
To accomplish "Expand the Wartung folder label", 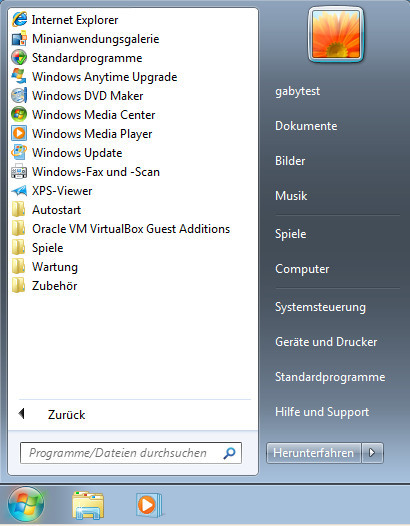I will pyautogui.click(x=55, y=267).
